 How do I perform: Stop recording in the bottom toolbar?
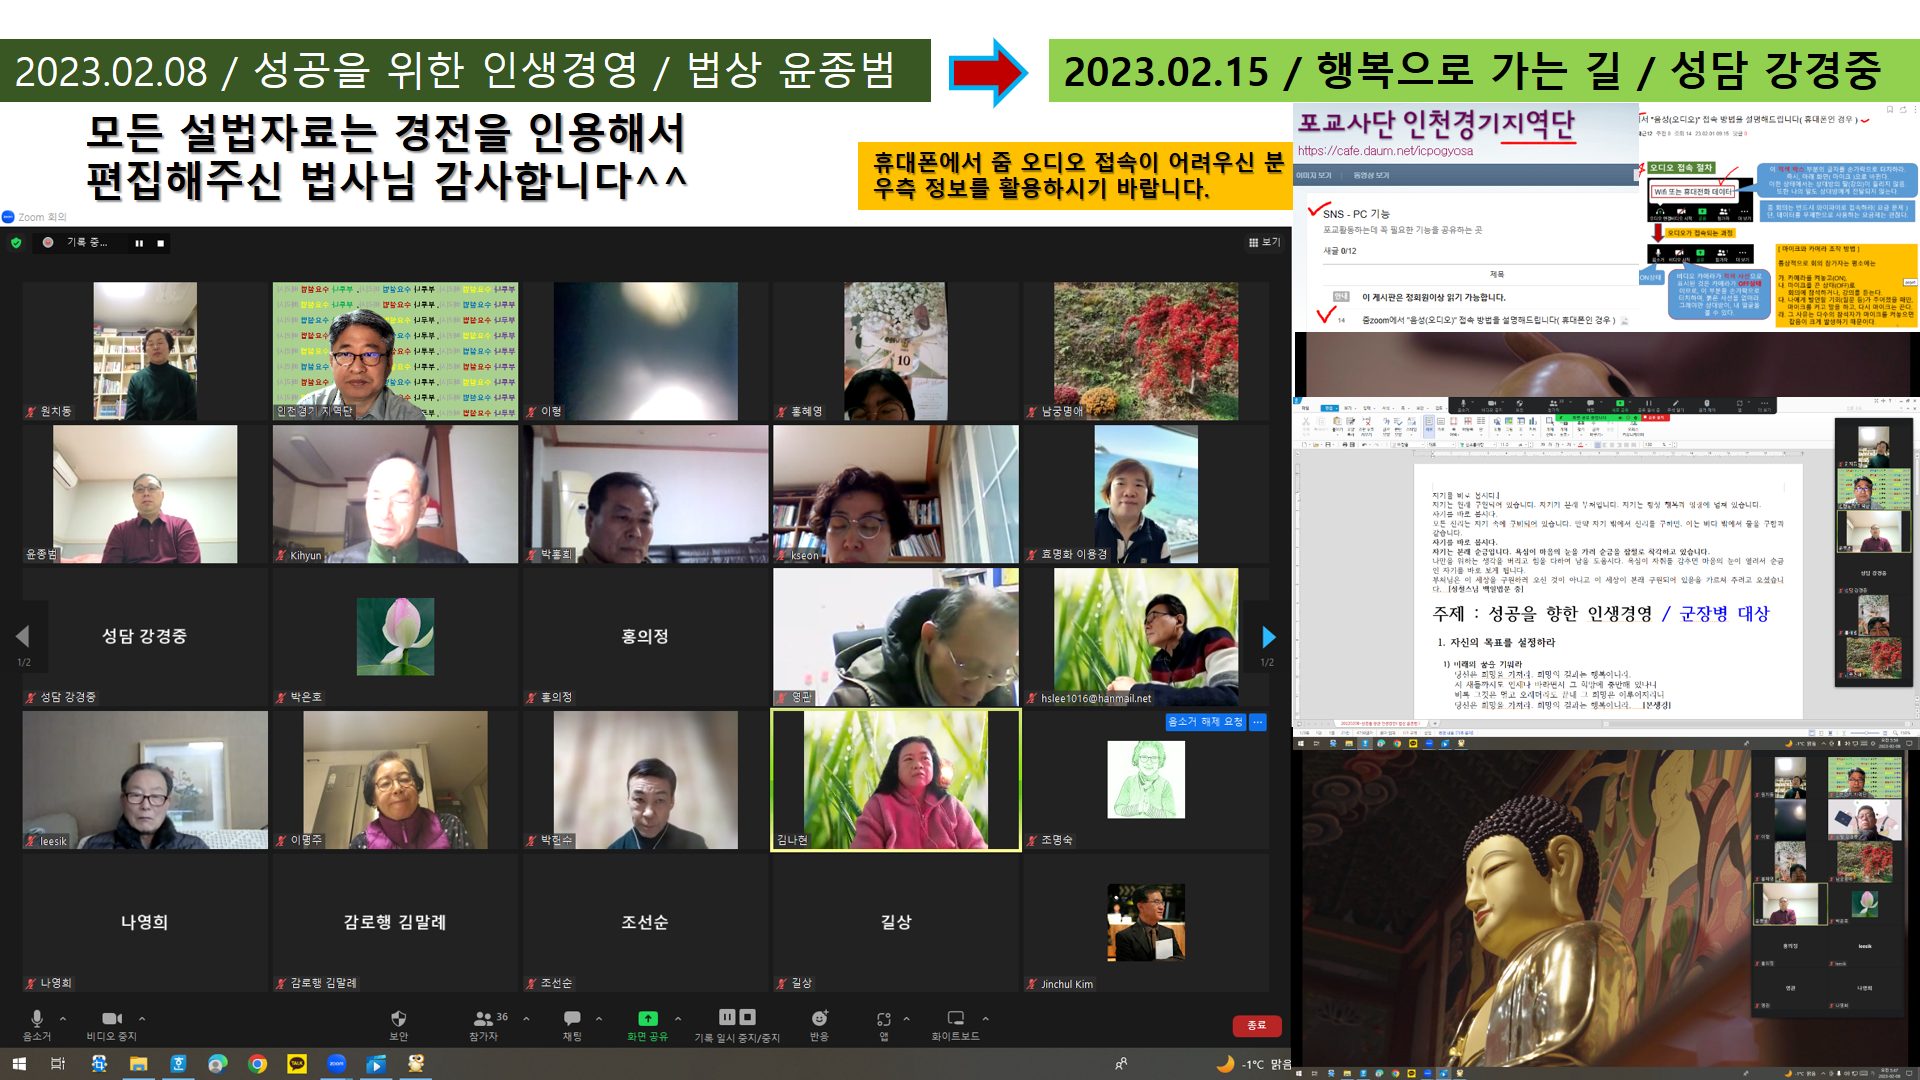pos(748,1016)
